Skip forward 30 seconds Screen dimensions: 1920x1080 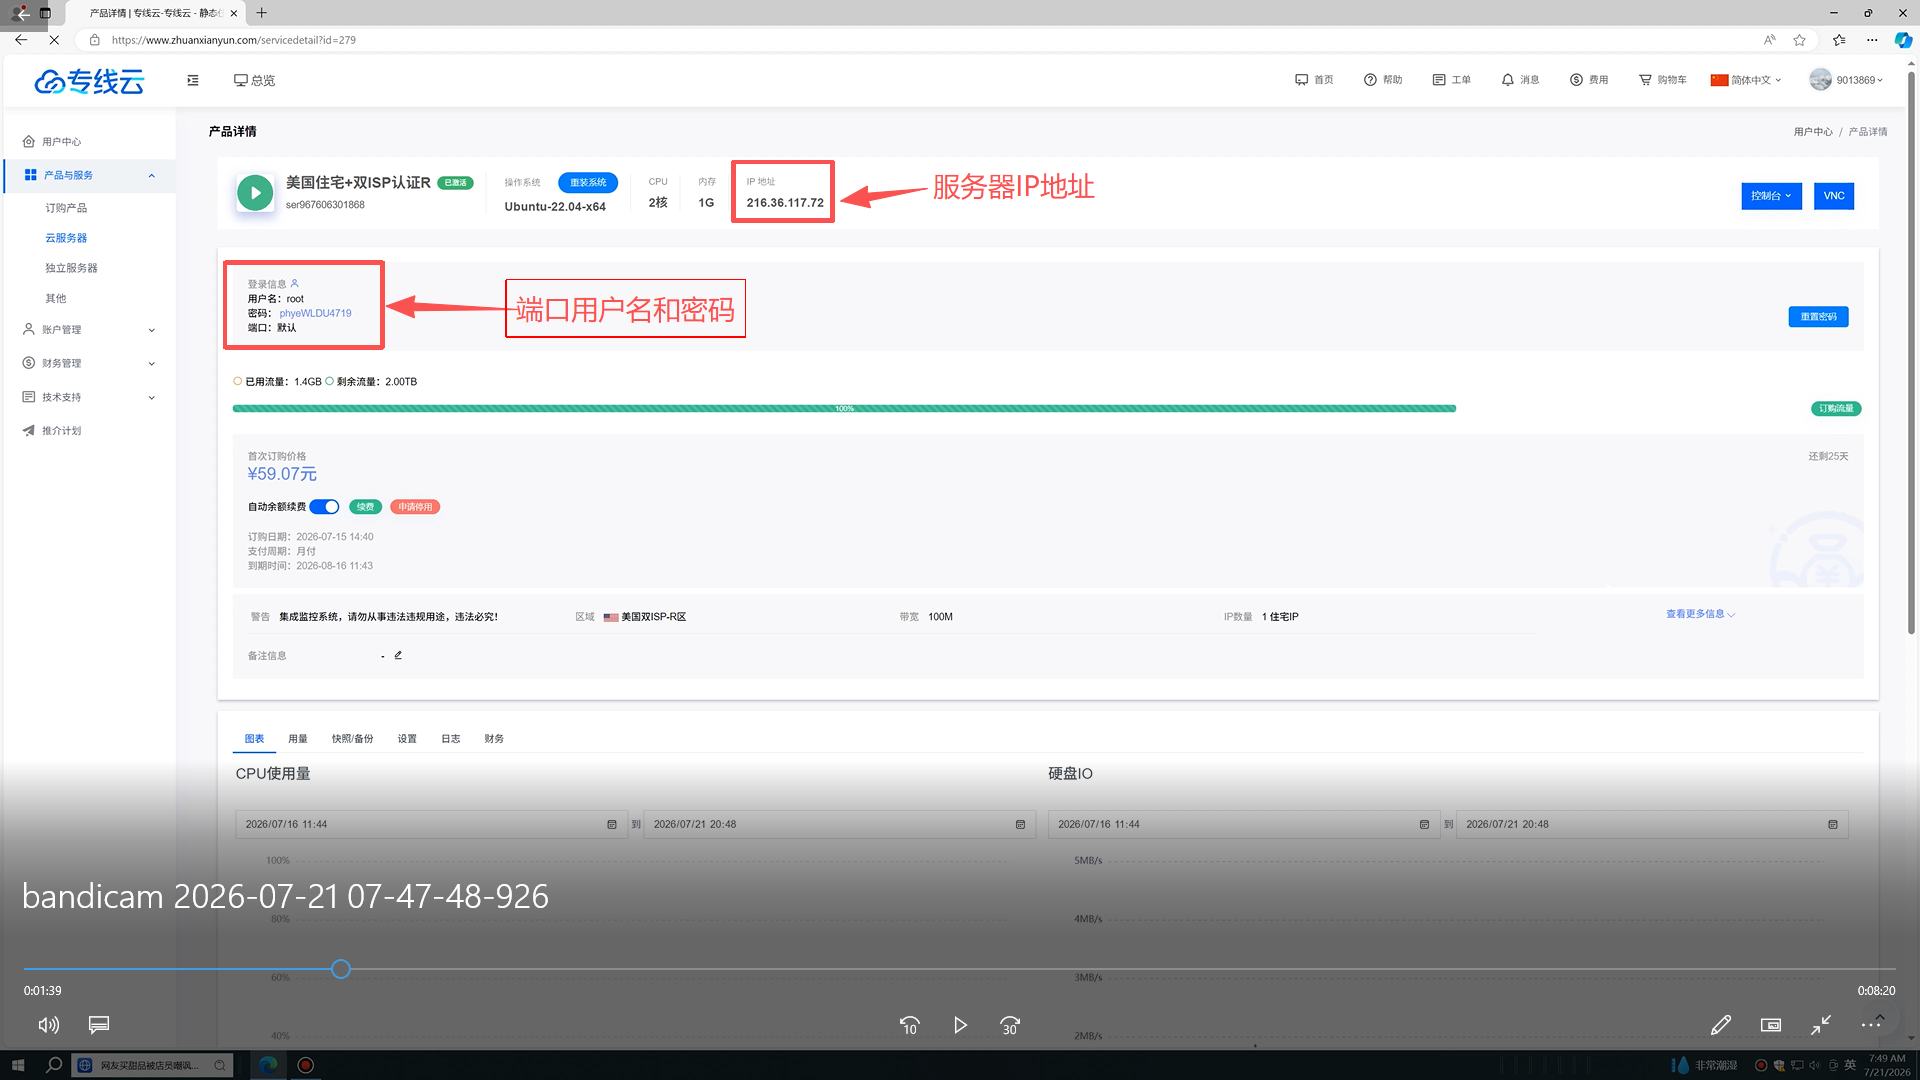pyautogui.click(x=1010, y=1026)
